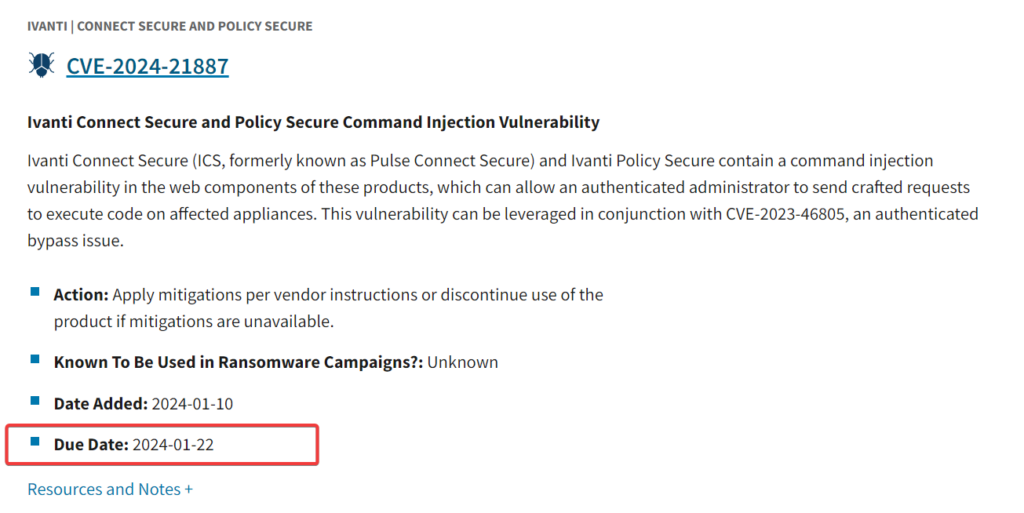Click the bold Date Added: label
This screenshot has height=513, width=1024.
100,403
